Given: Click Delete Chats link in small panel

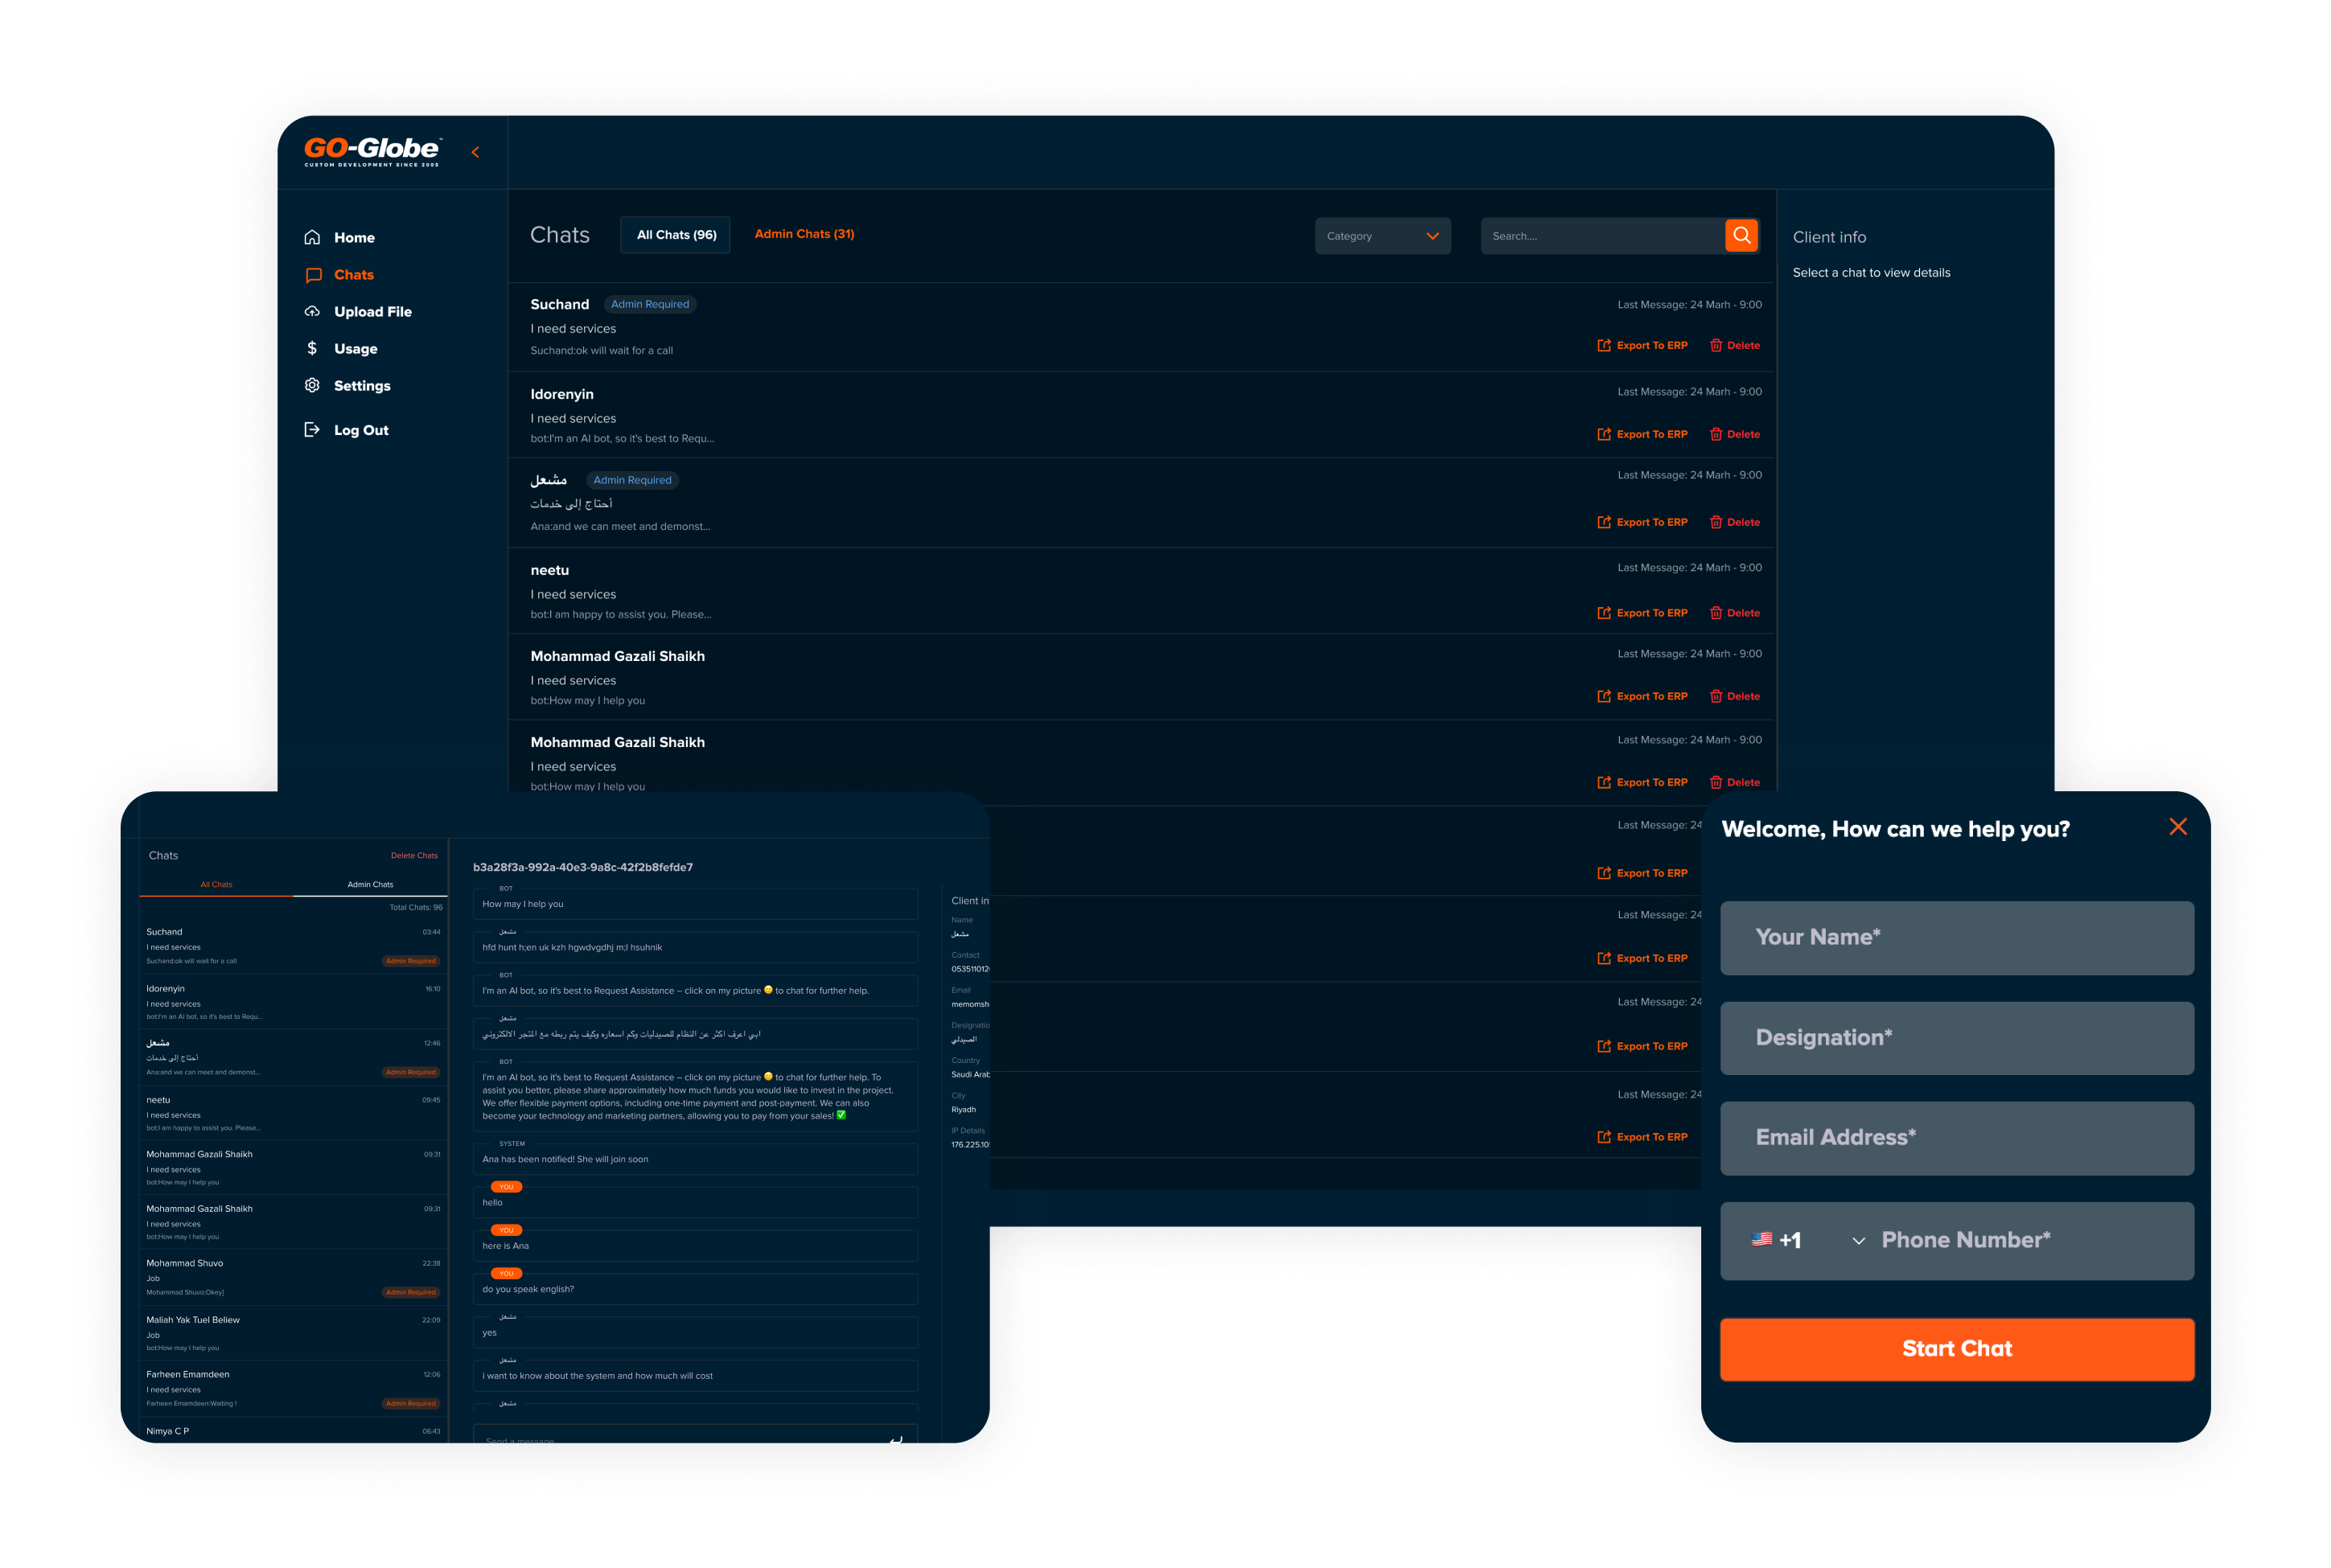Looking at the screenshot, I should click(x=414, y=855).
